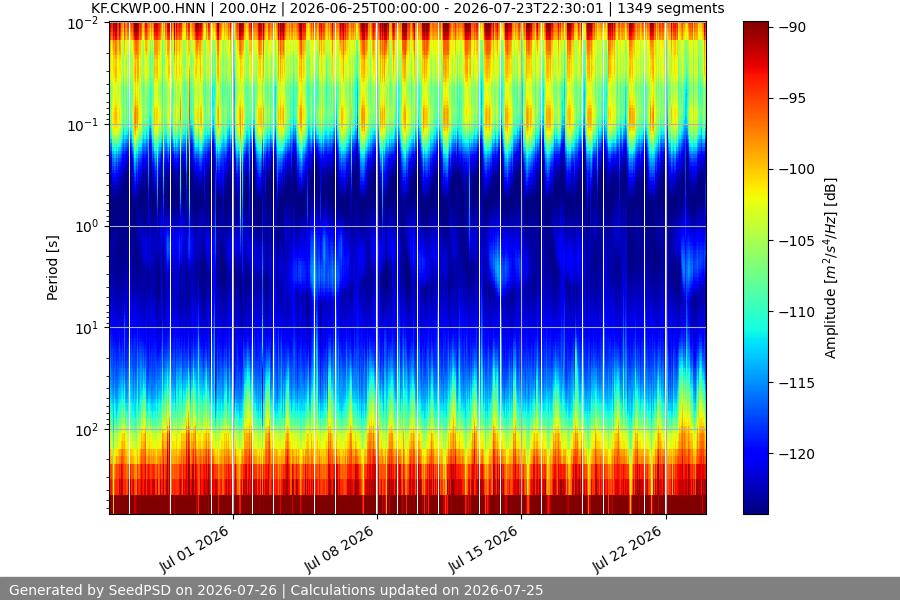Click the −95 colorbar tick label
Viewport: 900px width, 600px height.
click(x=792, y=98)
